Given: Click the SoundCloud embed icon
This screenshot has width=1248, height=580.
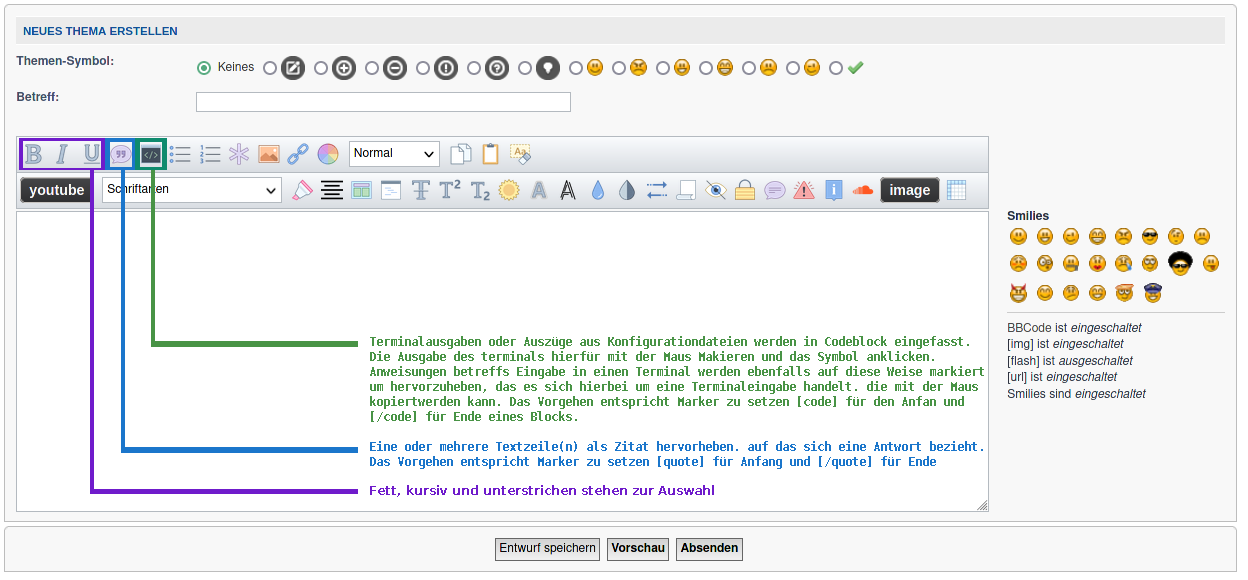Looking at the screenshot, I should click(x=863, y=190).
